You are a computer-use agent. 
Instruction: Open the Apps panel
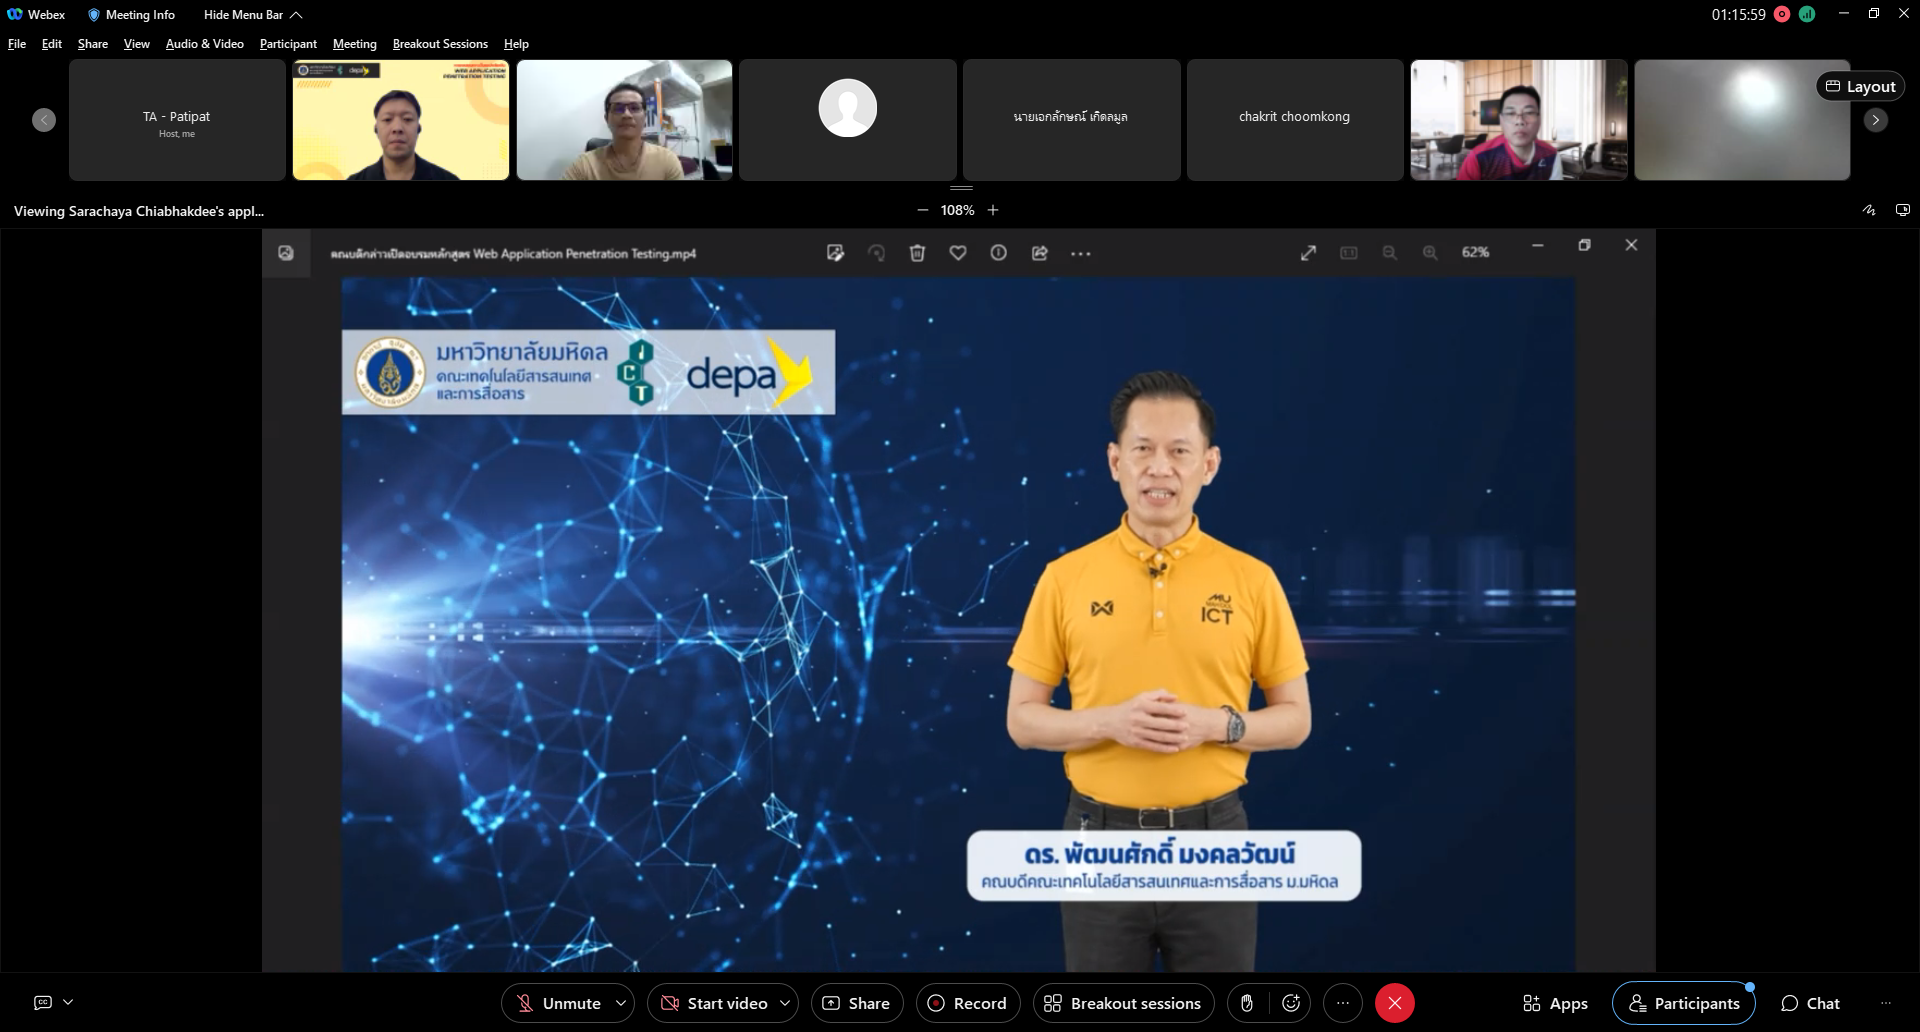click(x=1555, y=1003)
